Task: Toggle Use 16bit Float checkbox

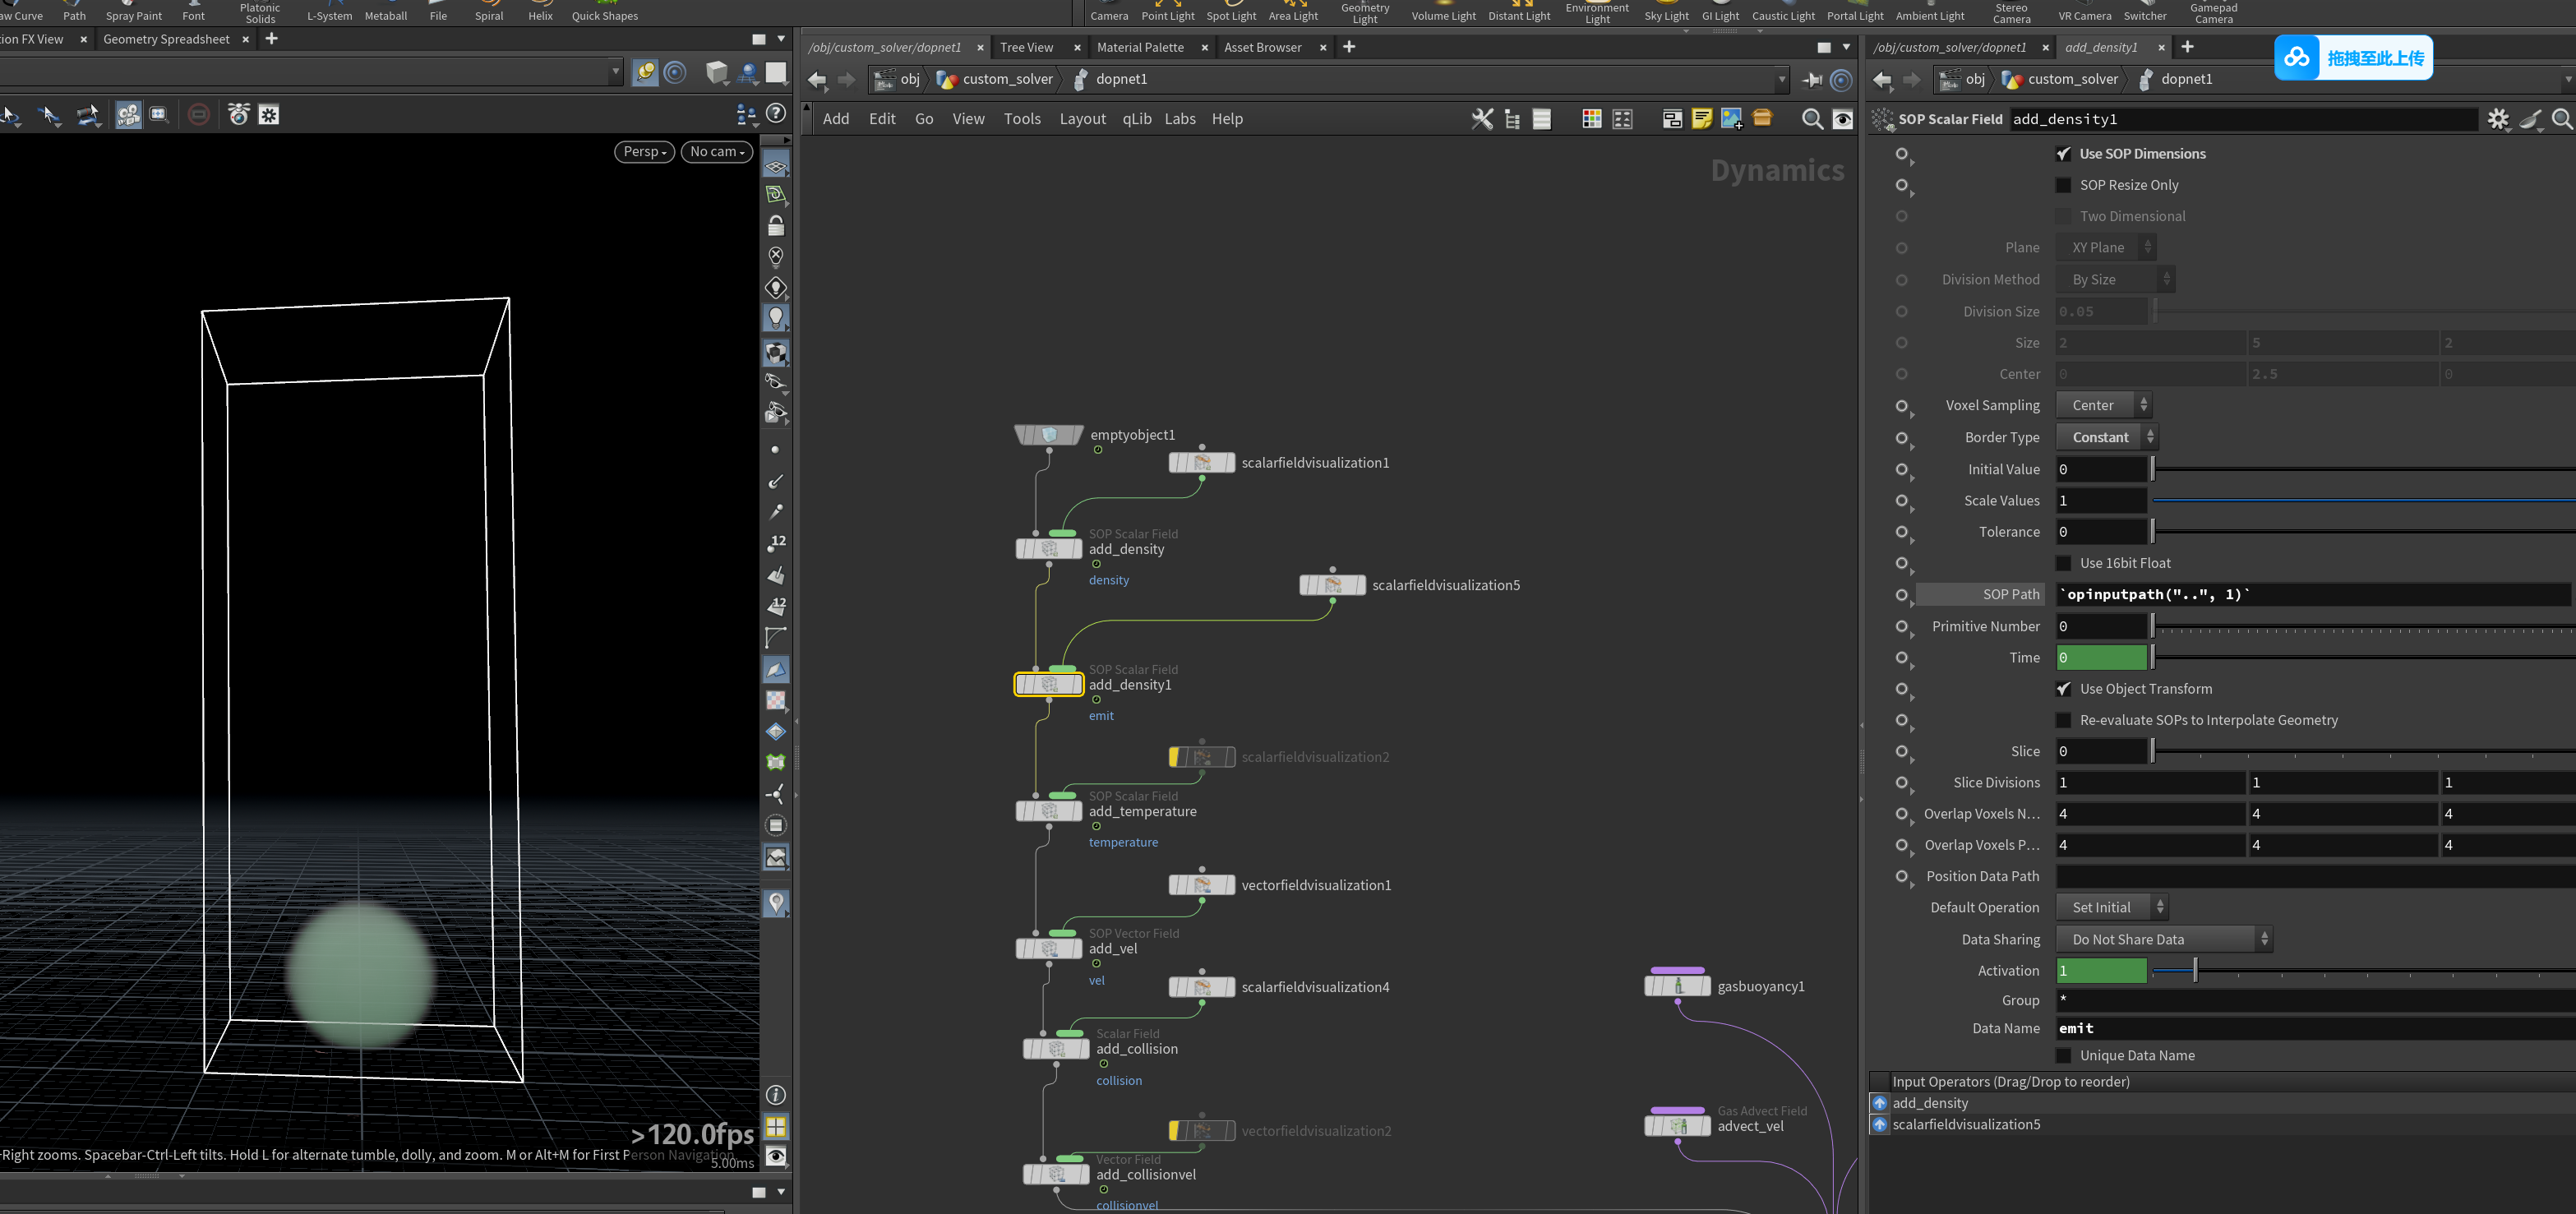Action: click(2063, 563)
